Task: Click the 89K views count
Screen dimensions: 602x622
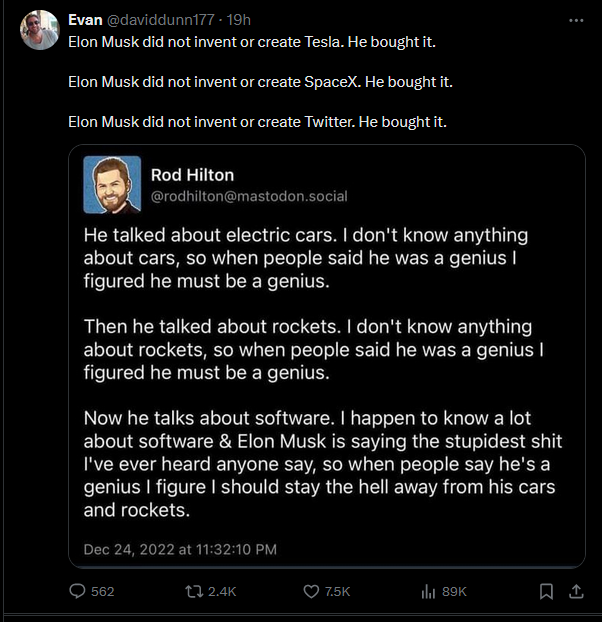Action: point(454,591)
